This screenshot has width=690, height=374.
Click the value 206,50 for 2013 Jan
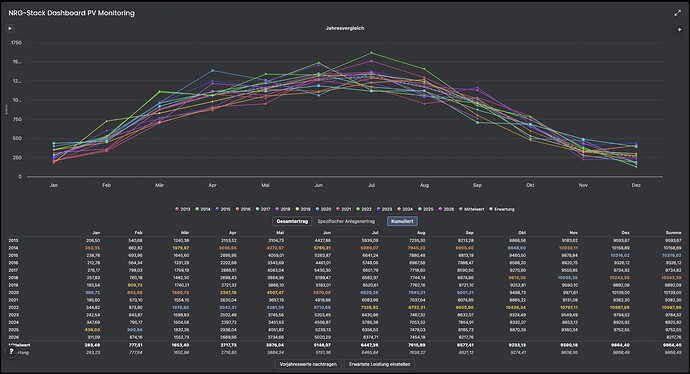click(x=93, y=241)
